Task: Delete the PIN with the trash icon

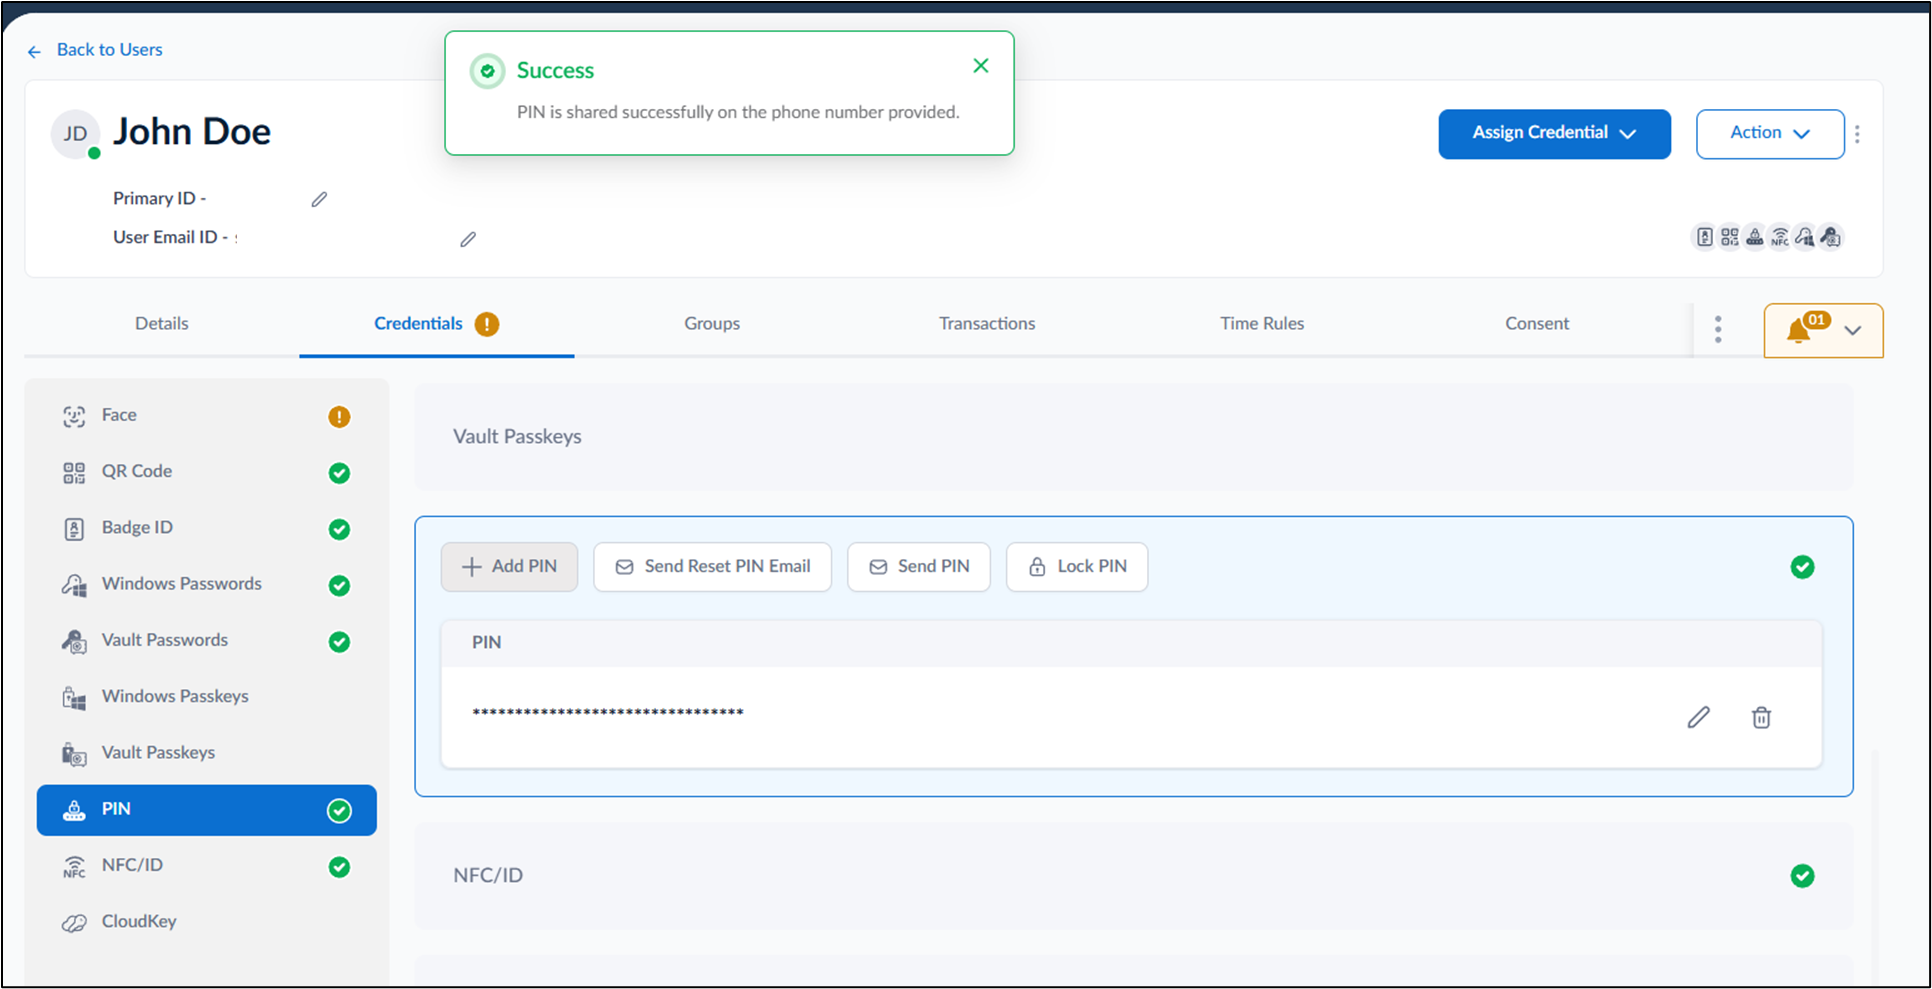Action: pyautogui.click(x=1761, y=717)
